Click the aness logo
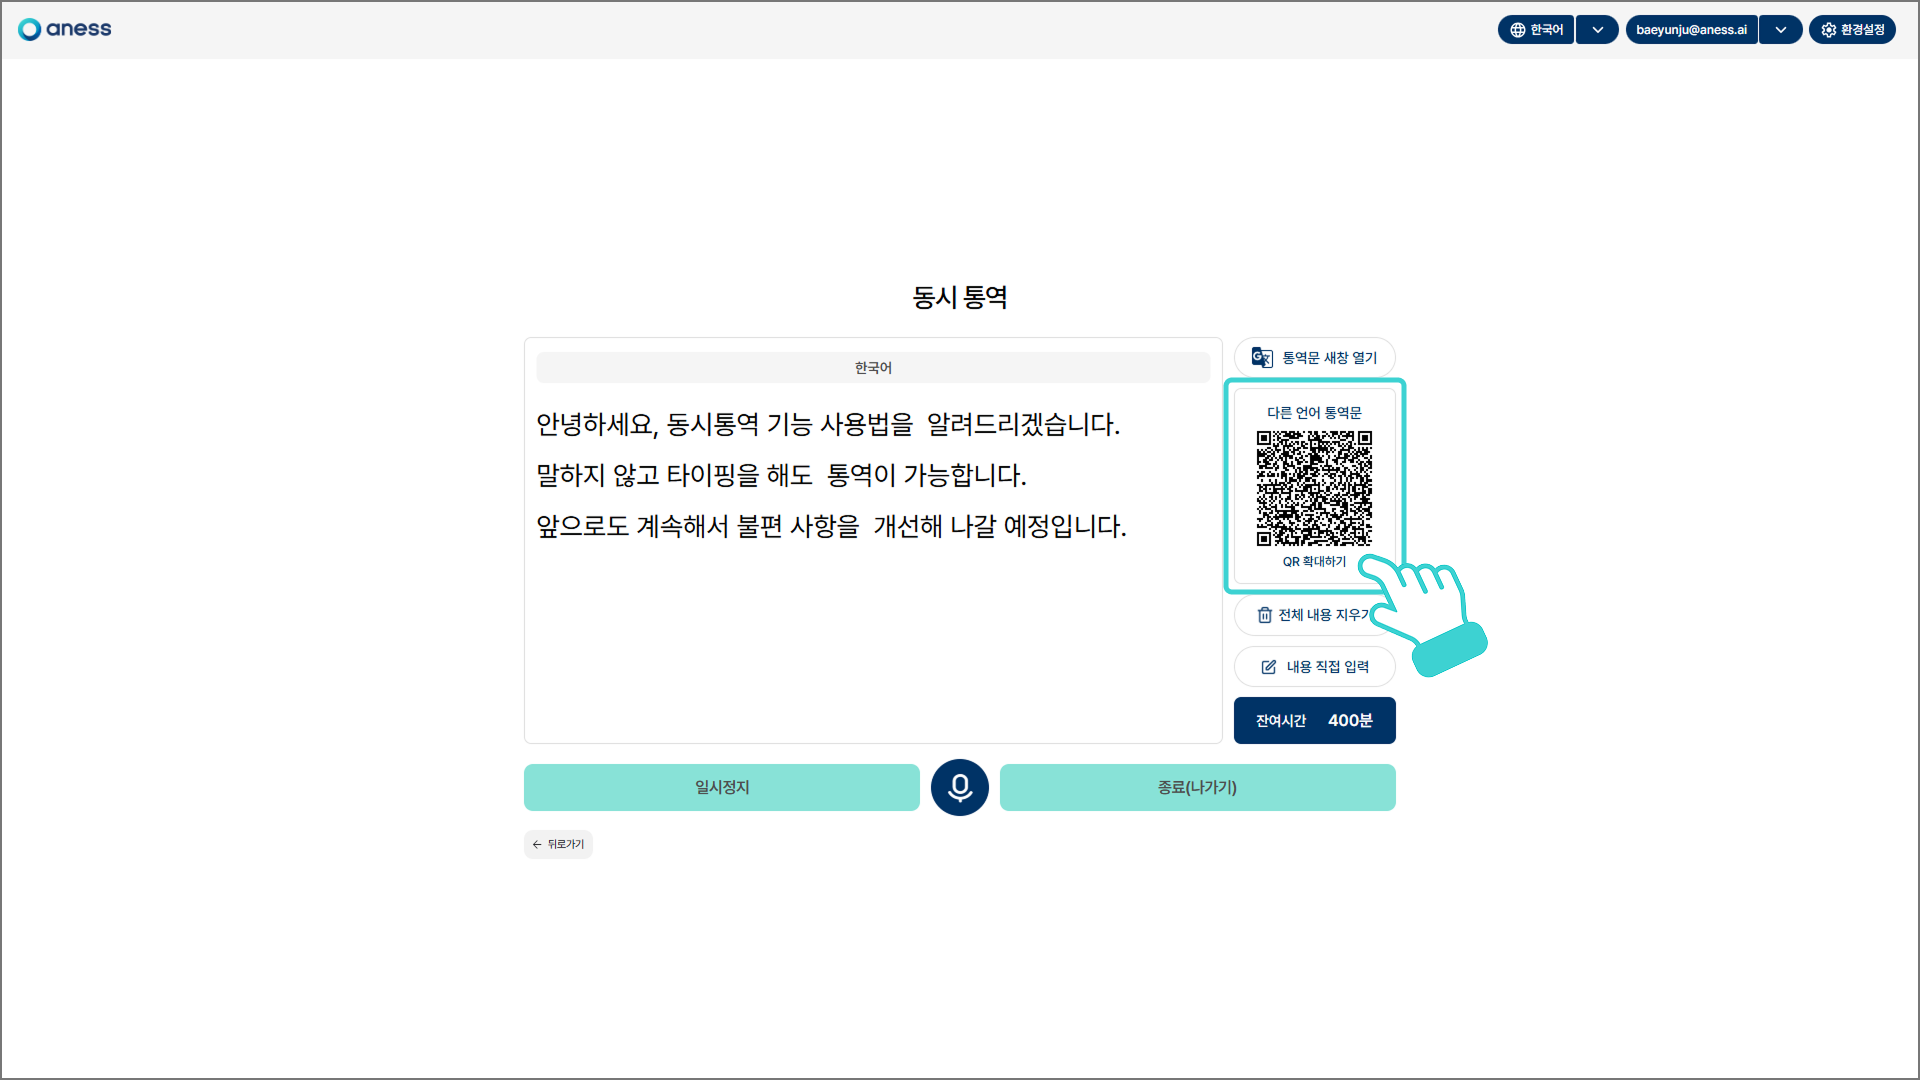The width and height of the screenshot is (1920, 1080). pyautogui.click(x=65, y=29)
